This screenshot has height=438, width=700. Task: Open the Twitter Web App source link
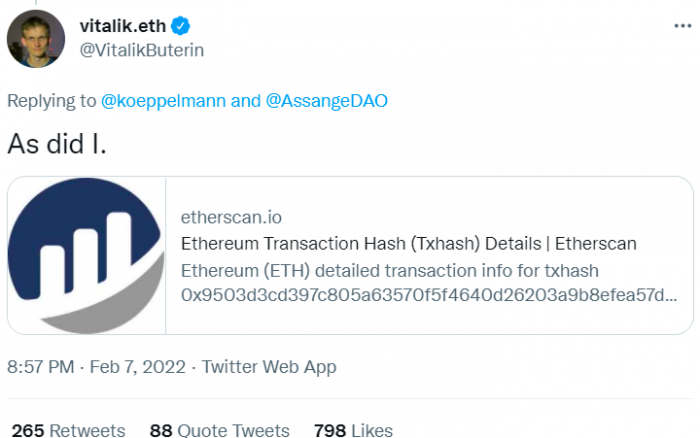click(x=269, y=367)
